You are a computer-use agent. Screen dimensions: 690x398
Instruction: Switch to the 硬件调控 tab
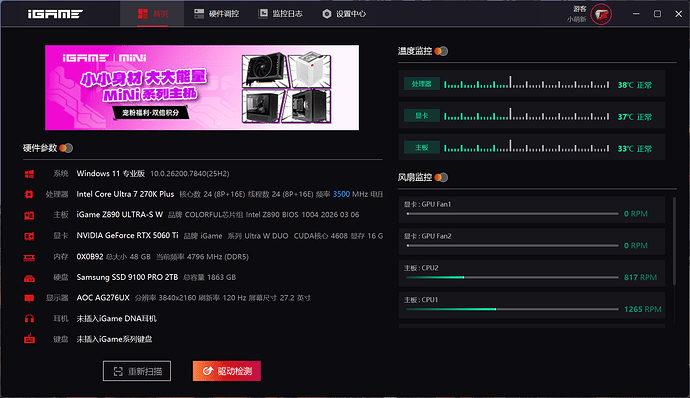[x=217, y=14]
